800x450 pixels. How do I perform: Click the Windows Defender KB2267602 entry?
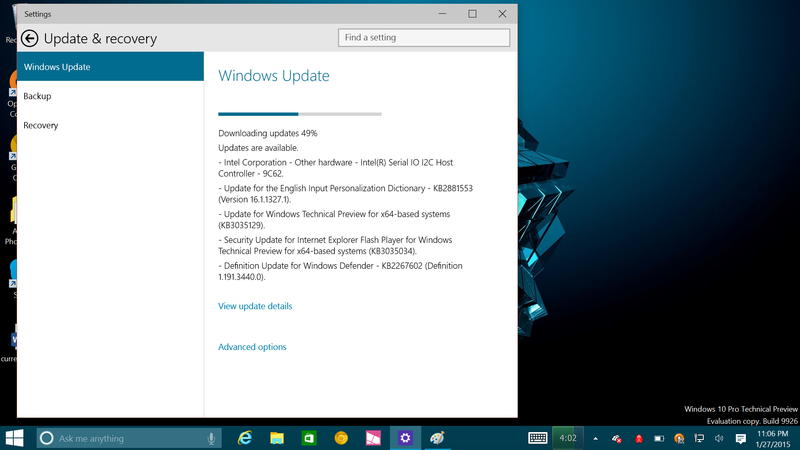click(x=340, y=271)
